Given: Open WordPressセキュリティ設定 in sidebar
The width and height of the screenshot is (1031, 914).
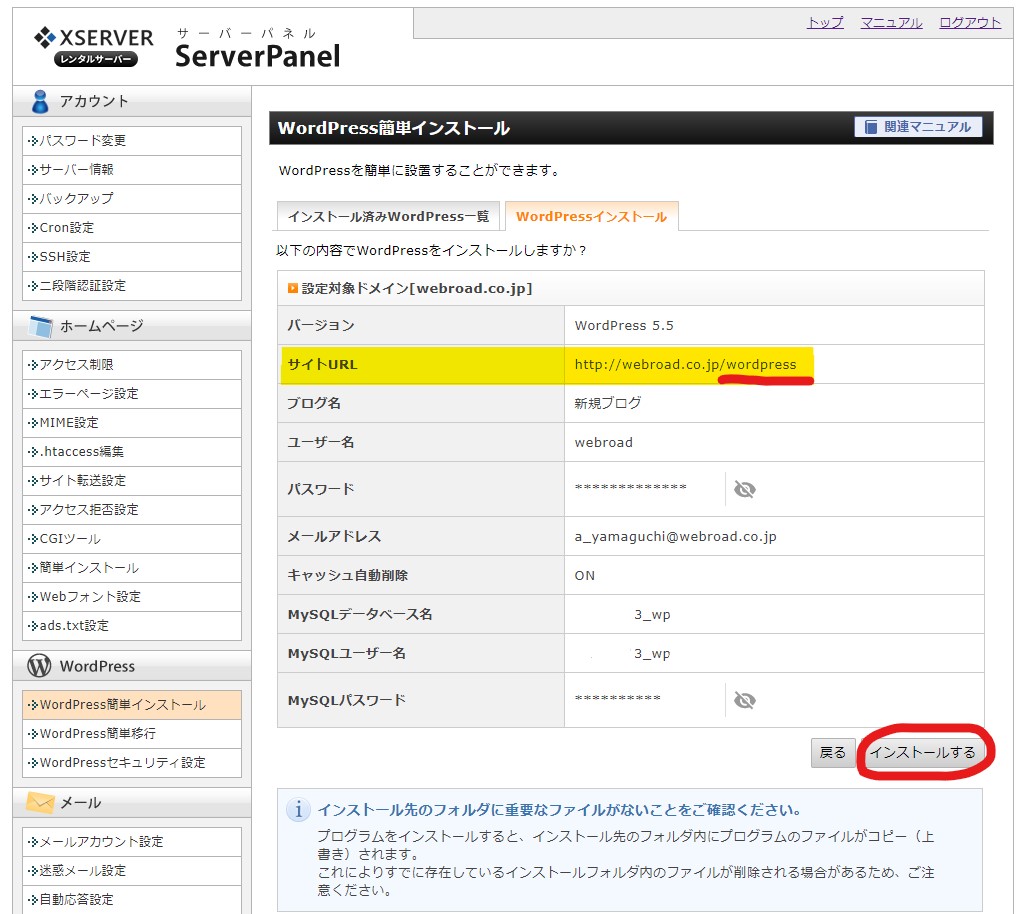Looking at the screenshot, I should coord(132,763).
